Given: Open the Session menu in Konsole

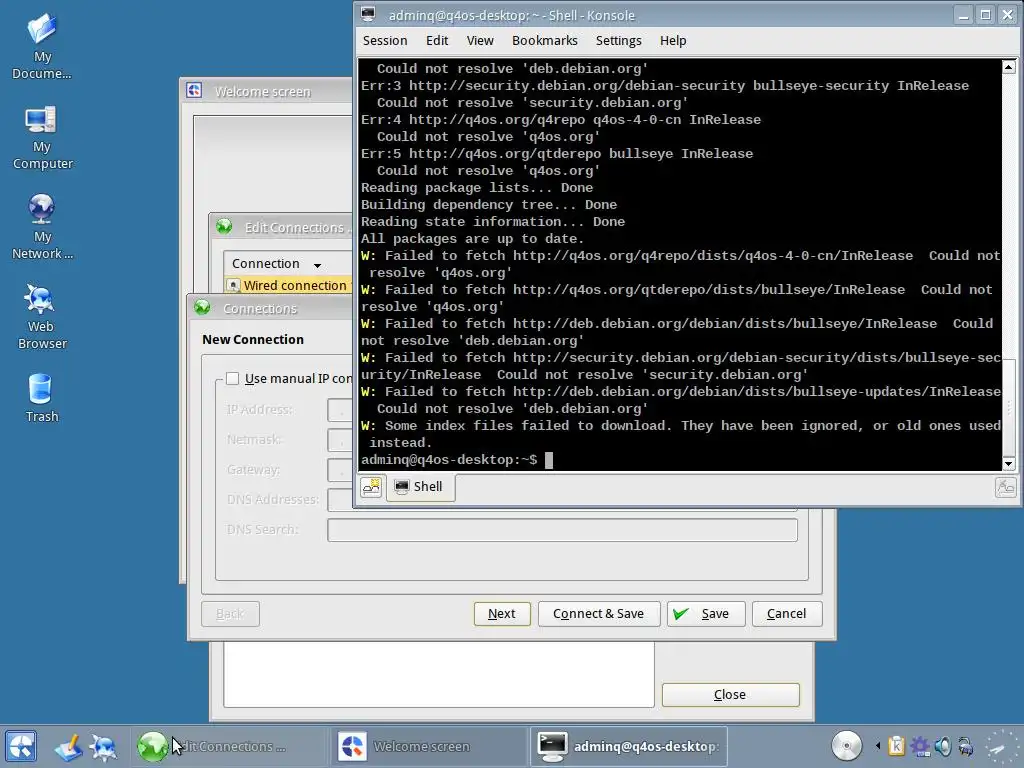Looking at the screenshot, I should (385, 40).
